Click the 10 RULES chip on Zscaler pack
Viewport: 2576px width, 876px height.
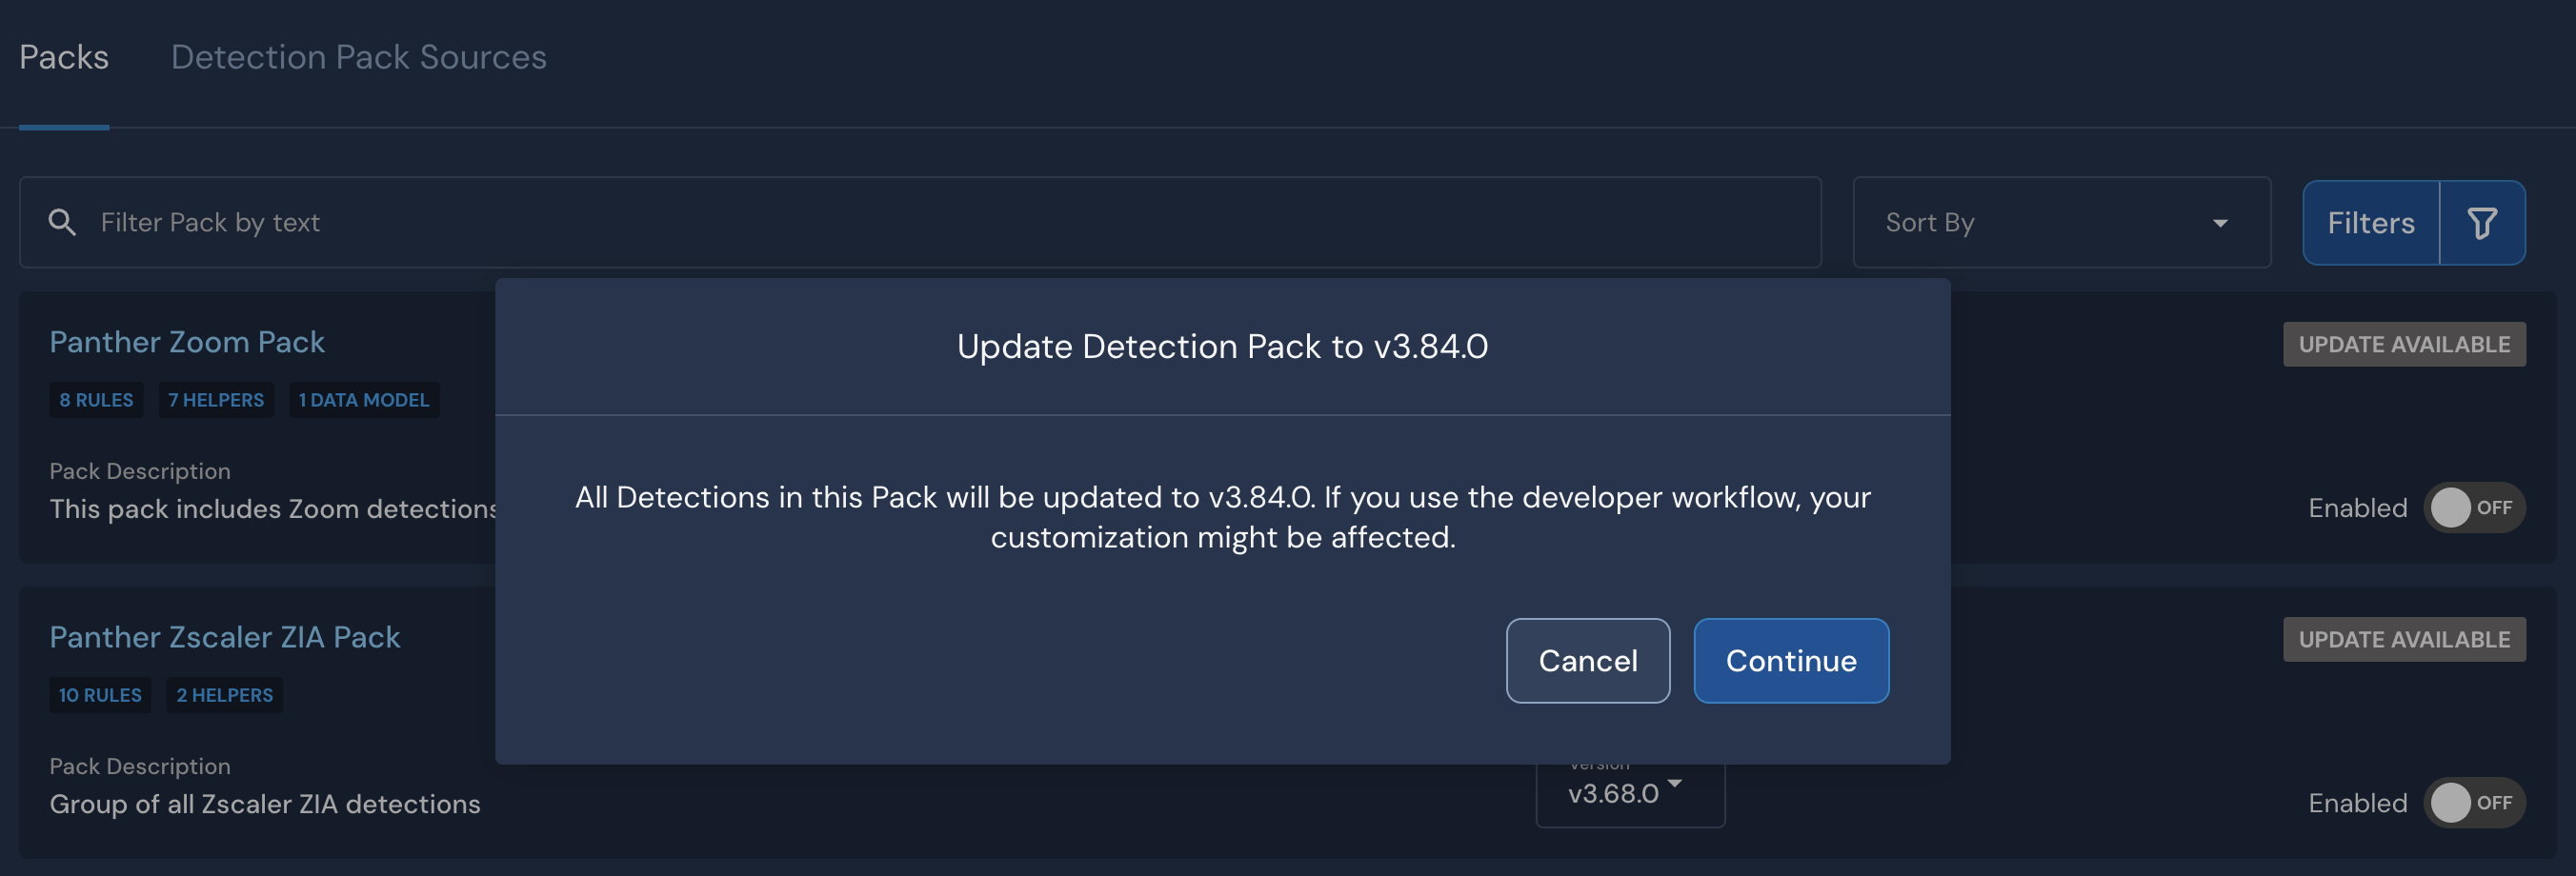pos(100,694)
